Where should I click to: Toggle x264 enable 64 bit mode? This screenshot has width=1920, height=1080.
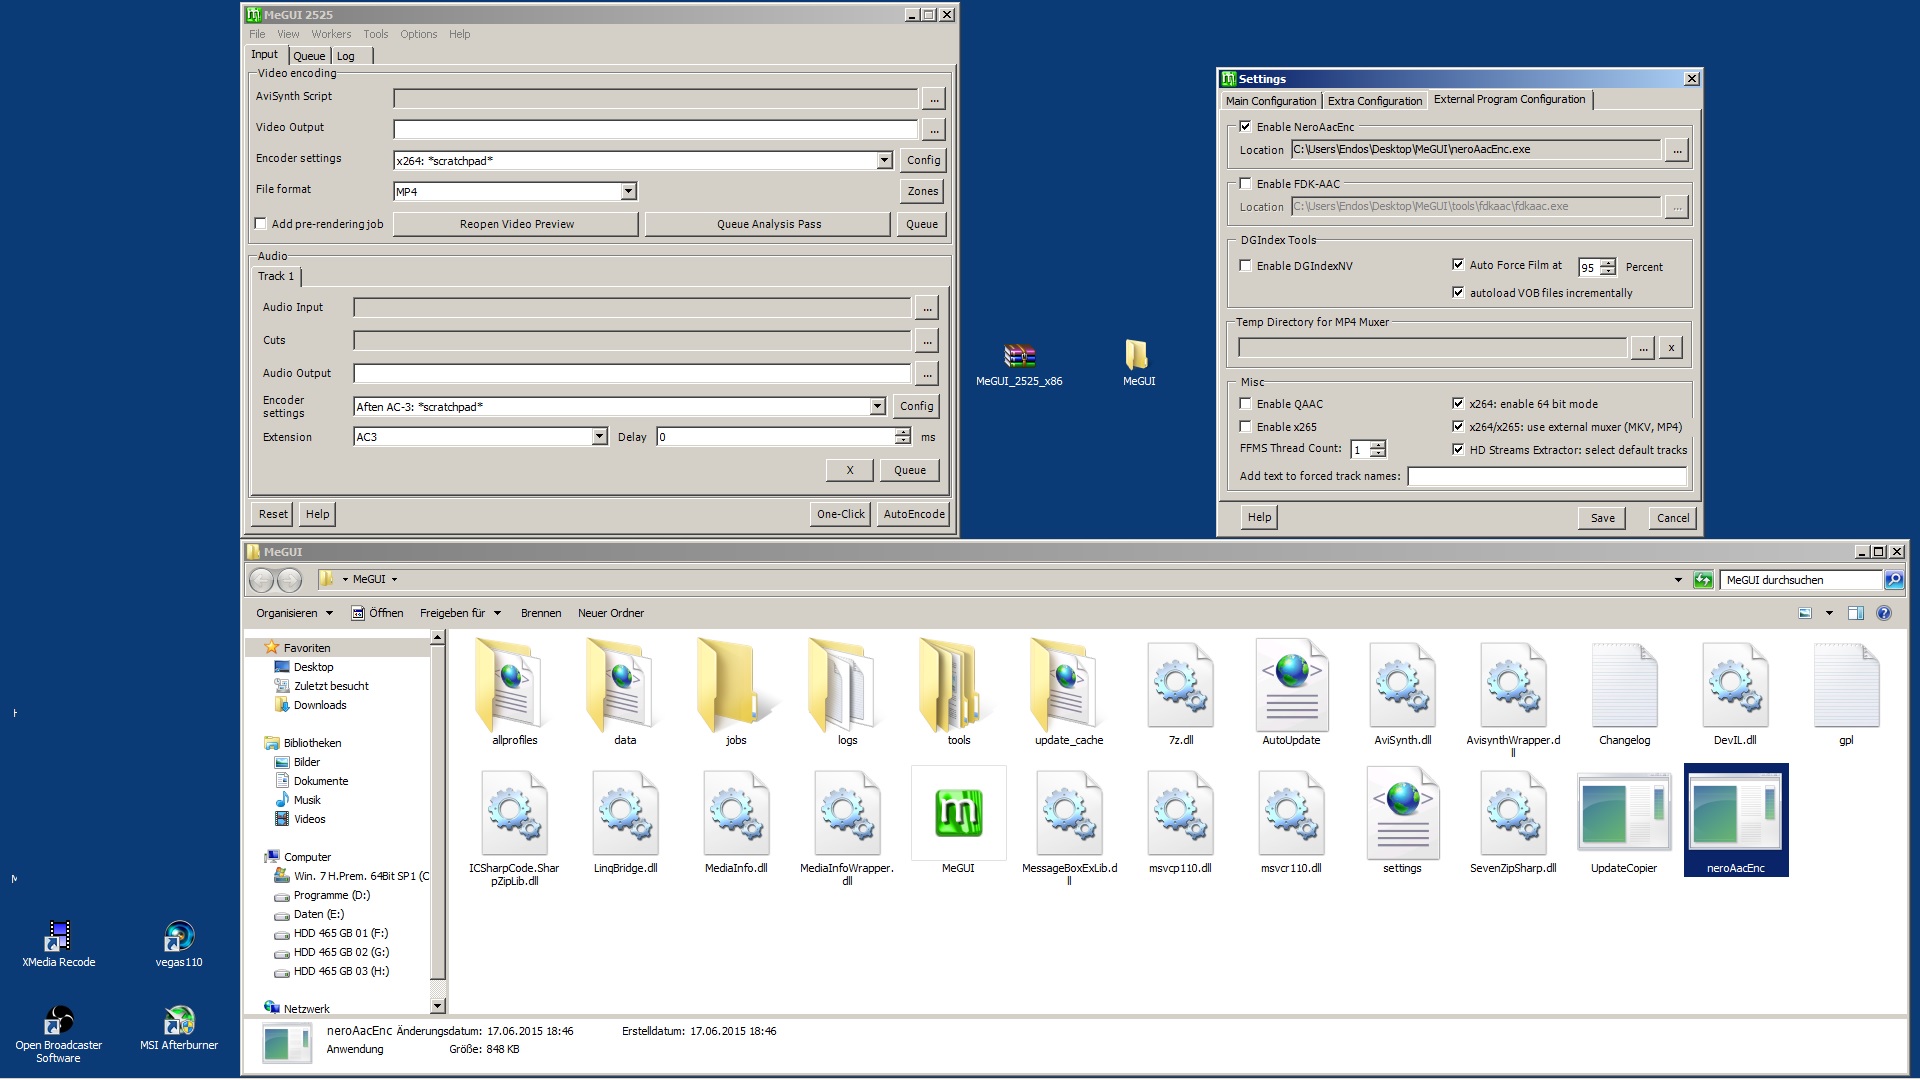coord(1458,403)
